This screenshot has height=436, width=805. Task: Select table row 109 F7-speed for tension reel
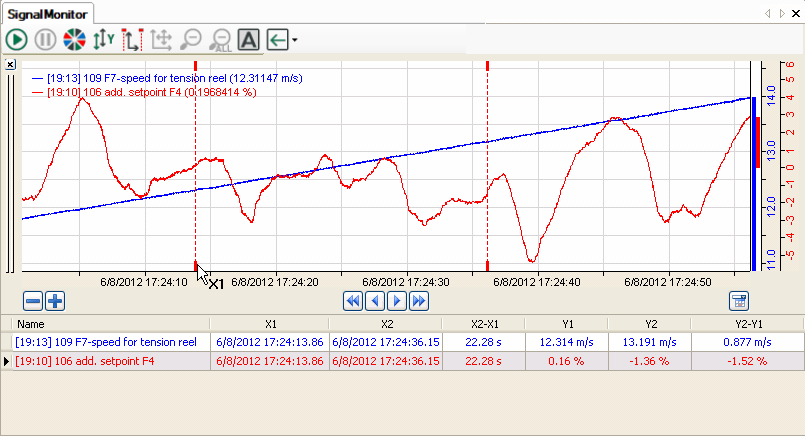402,342
